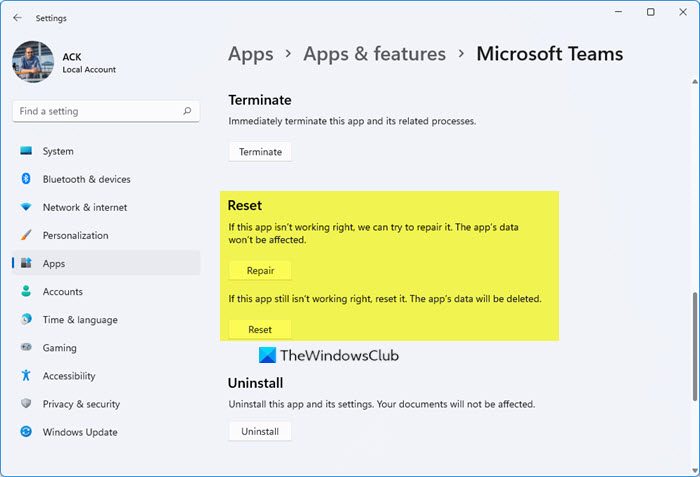
Task: Click the ACK profile picture
Action: [x=33, y=62]
